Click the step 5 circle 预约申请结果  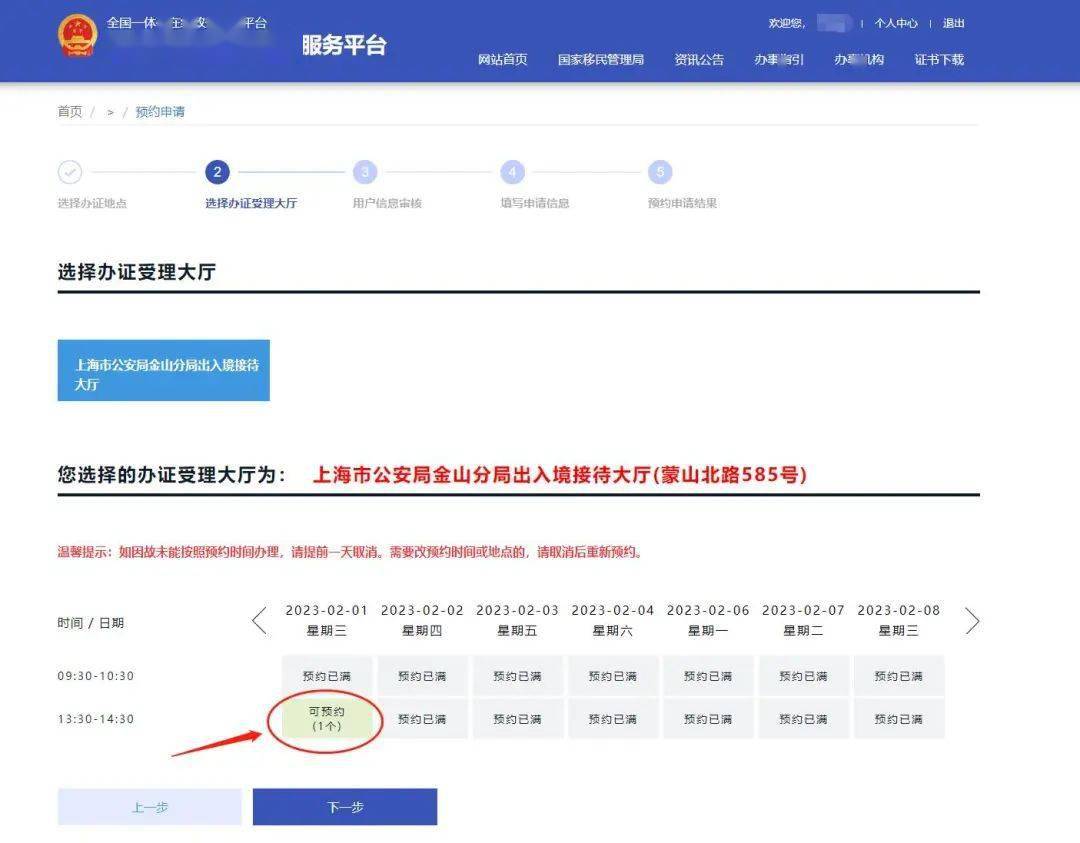[x=660, y=172]
